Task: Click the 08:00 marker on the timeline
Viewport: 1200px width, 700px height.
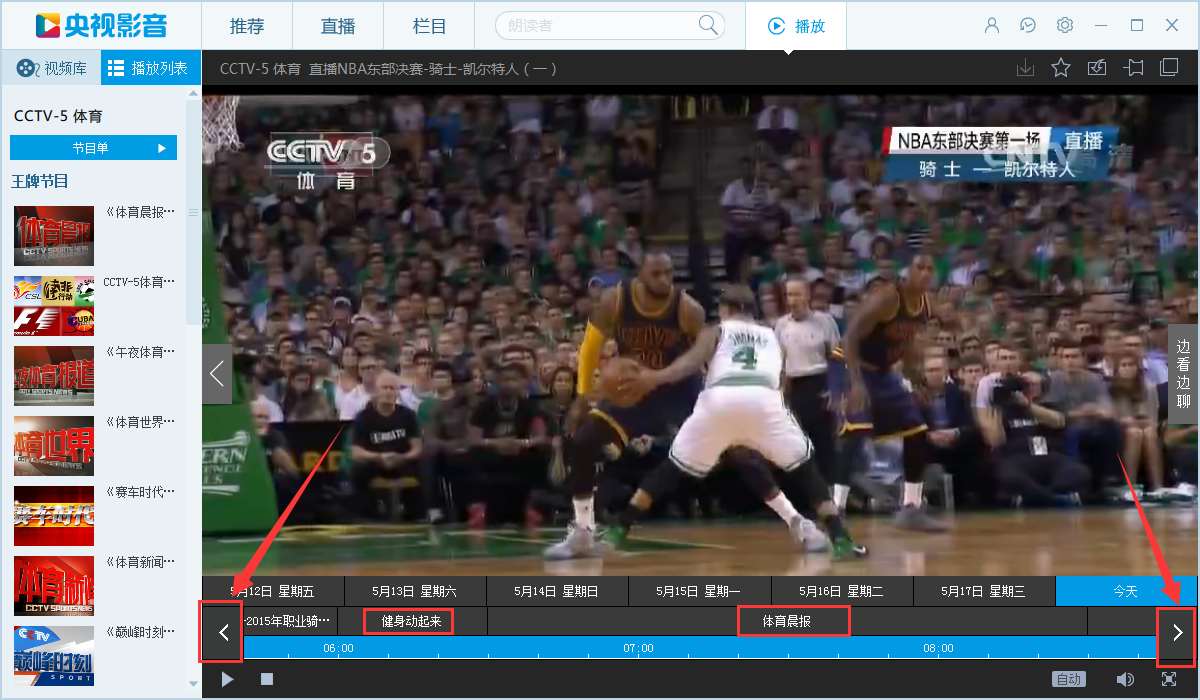Action: click(938, 648)
